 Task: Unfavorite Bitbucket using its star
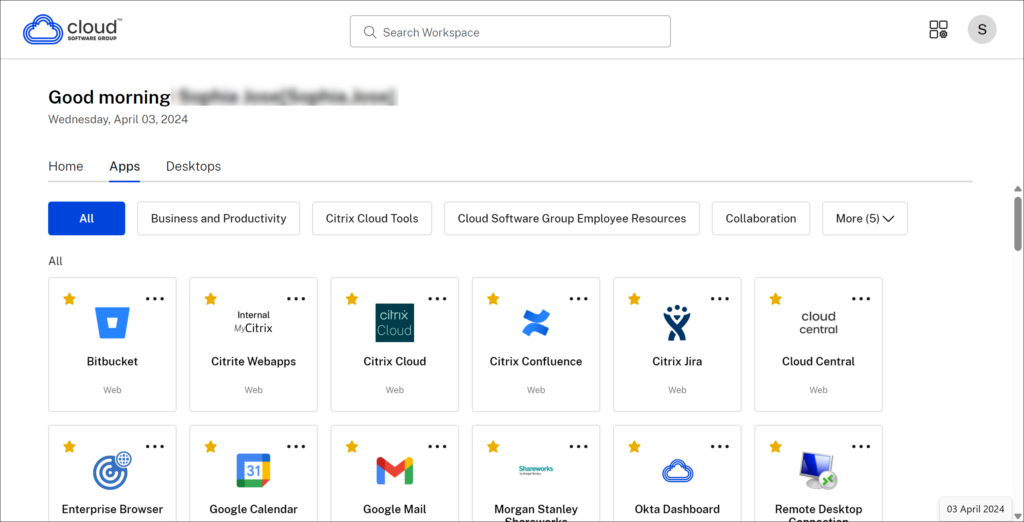(69, 299)
